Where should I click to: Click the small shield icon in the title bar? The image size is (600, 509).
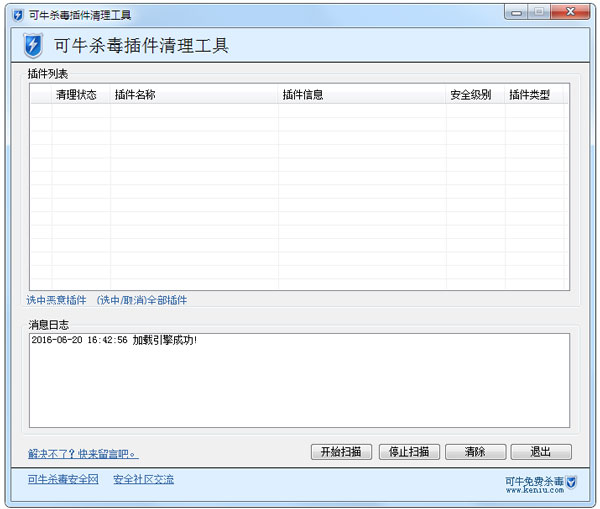pos(17,15)
